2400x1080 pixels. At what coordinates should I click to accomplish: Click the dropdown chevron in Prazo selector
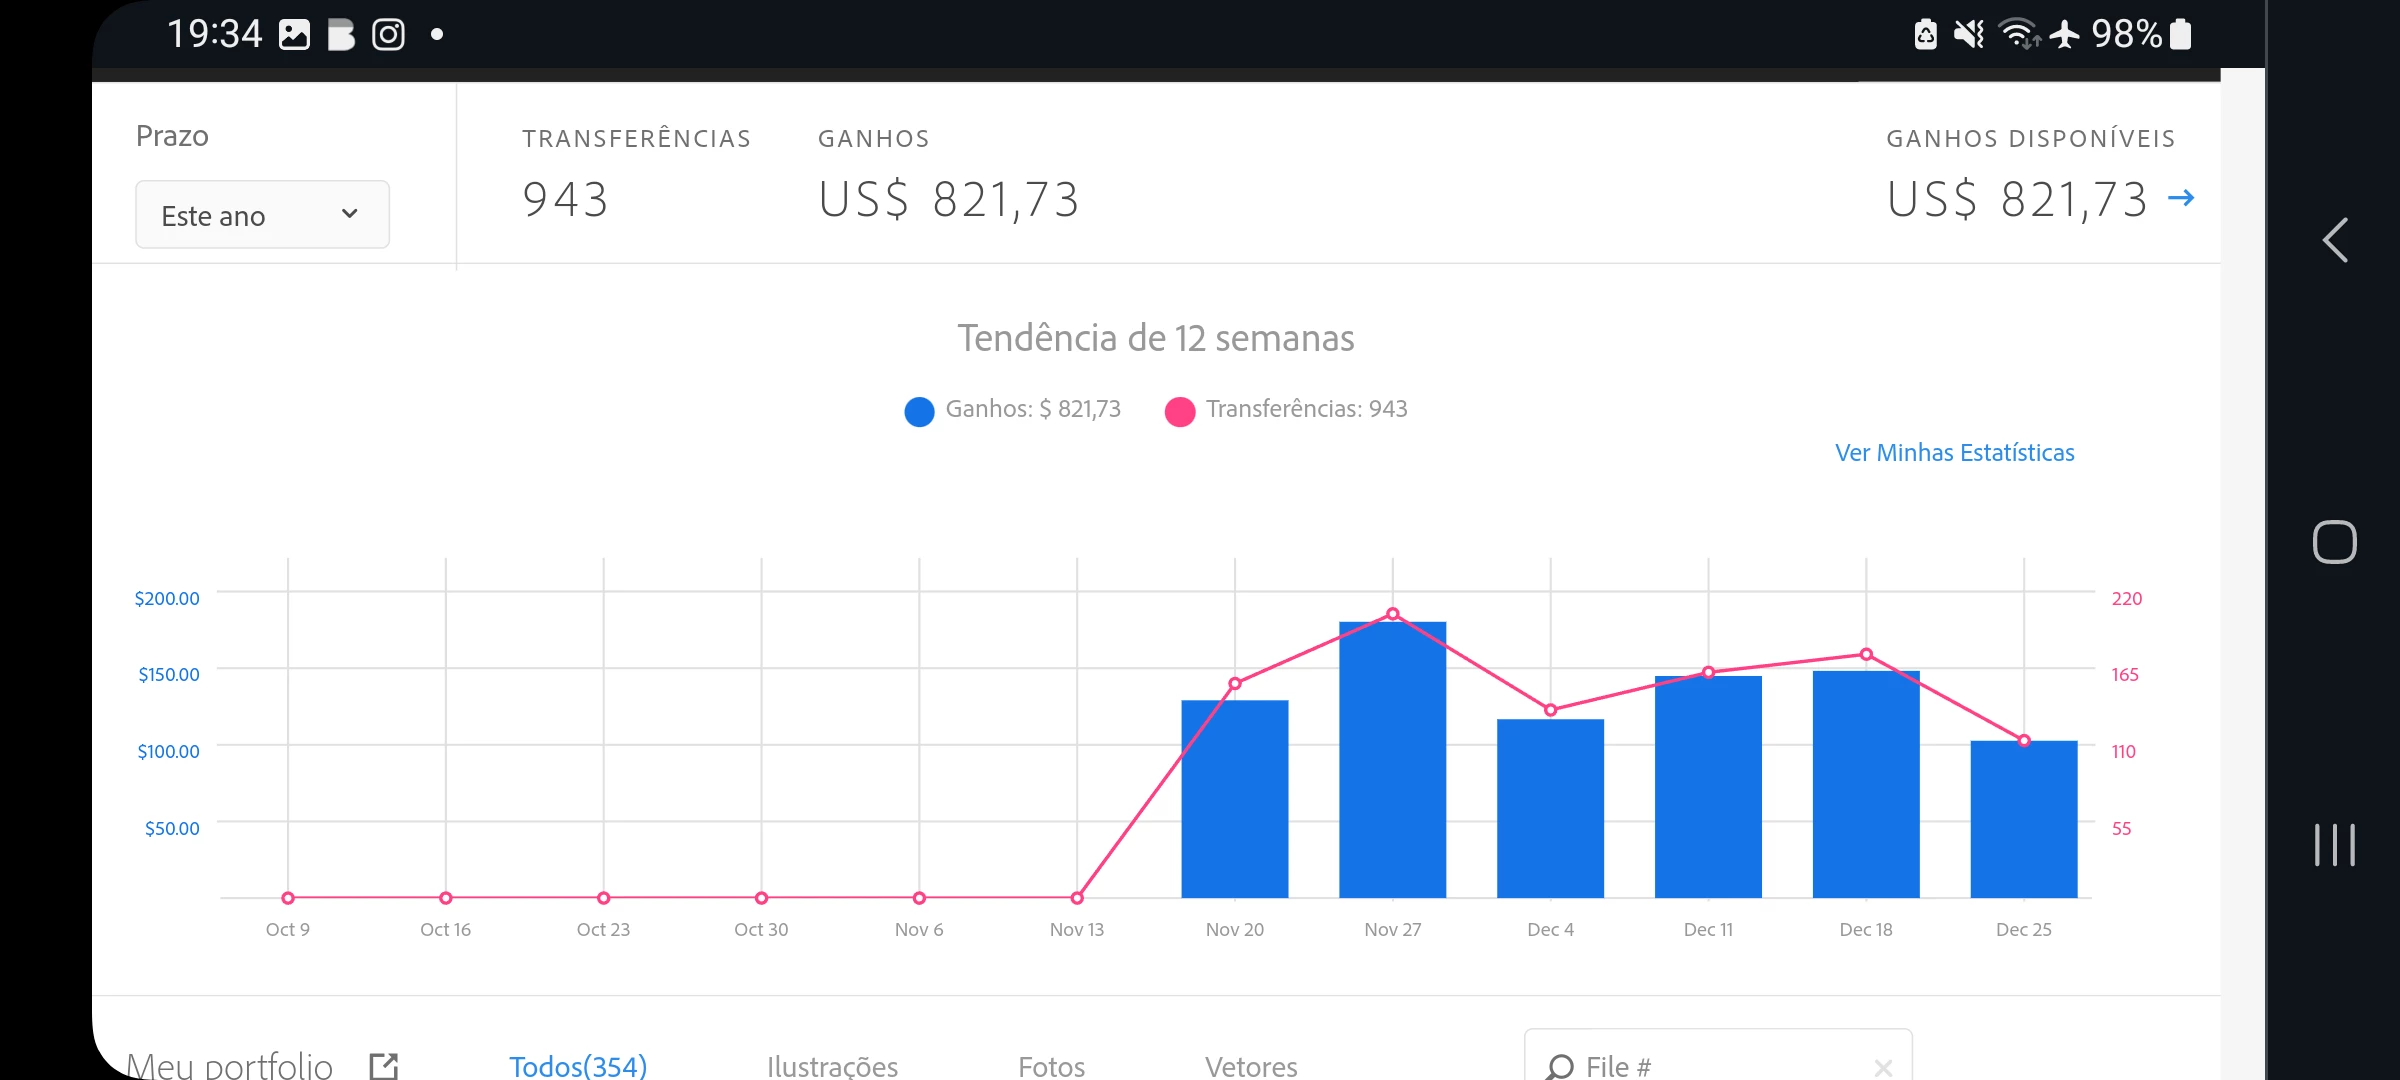[x=349, y=214]
